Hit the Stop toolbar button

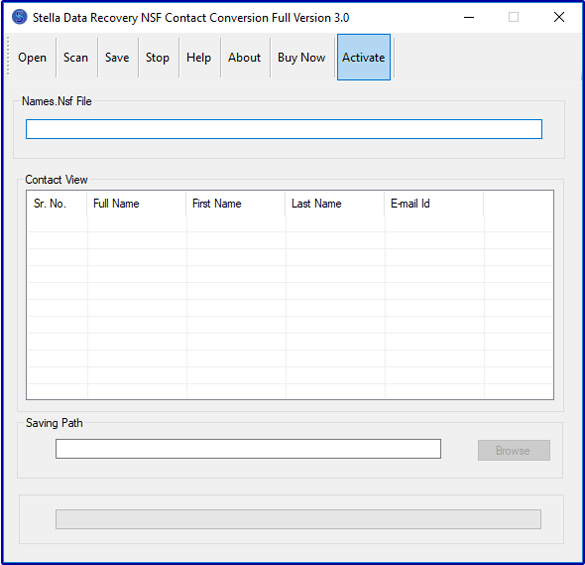click(157, 57)
